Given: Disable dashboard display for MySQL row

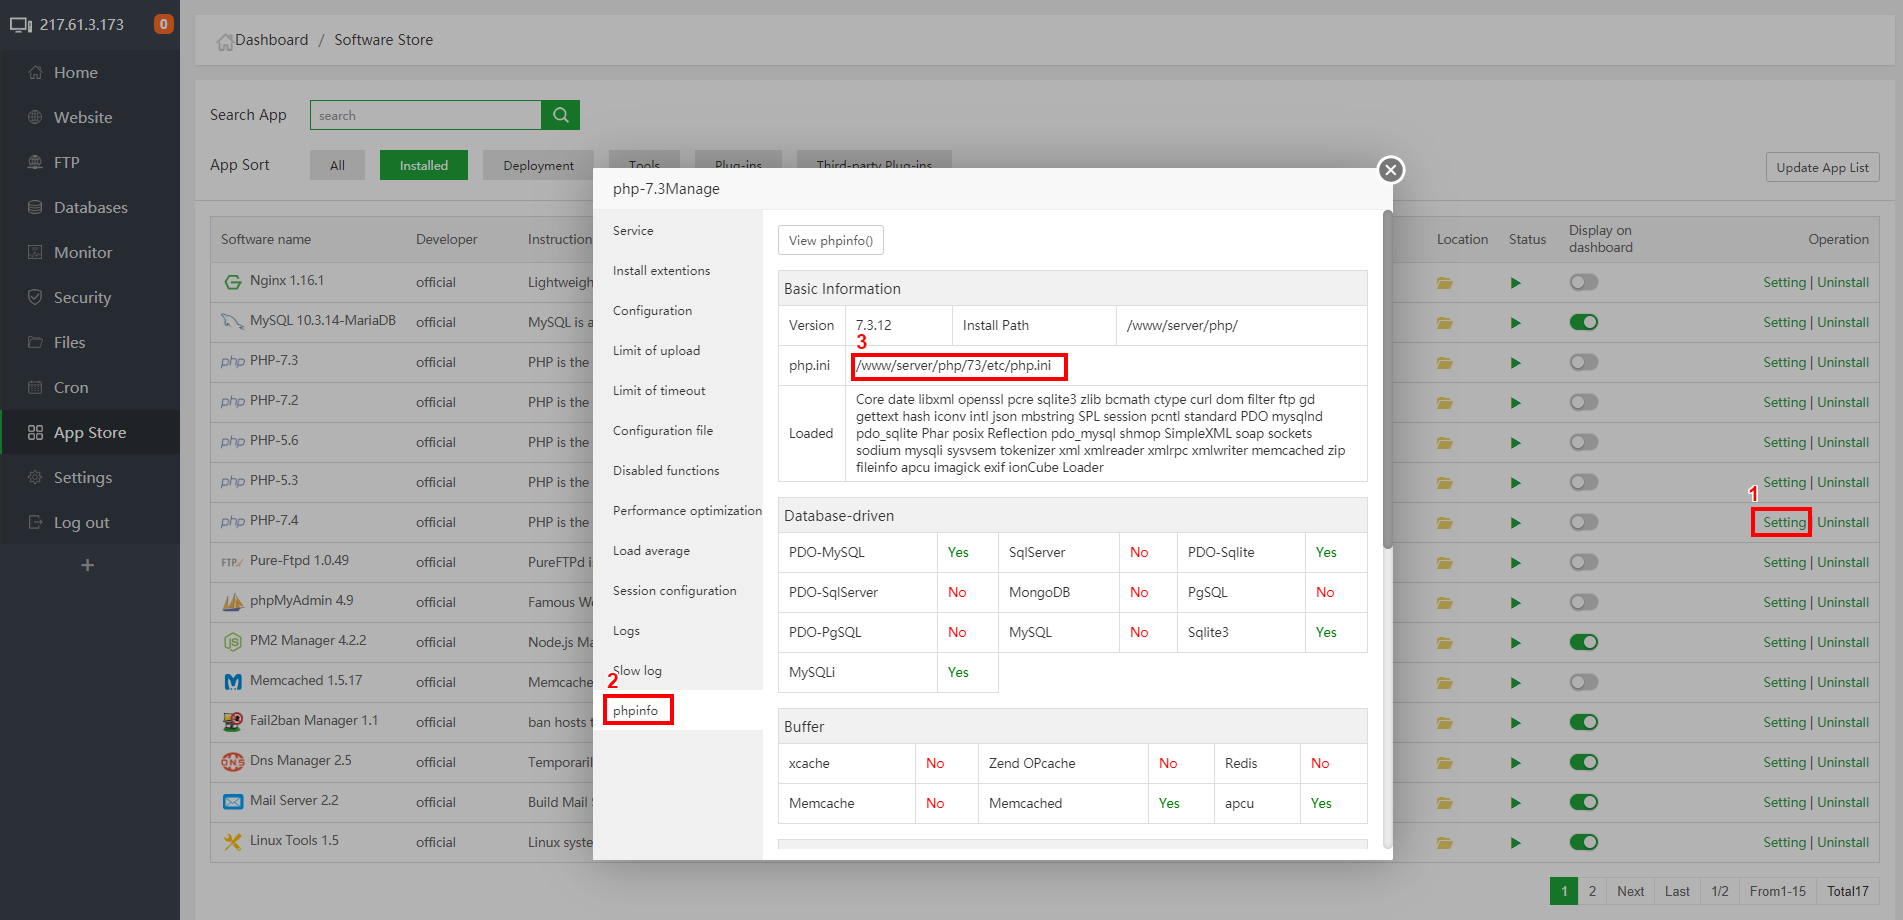Looking at the screenshot, I should [1583, 322].
